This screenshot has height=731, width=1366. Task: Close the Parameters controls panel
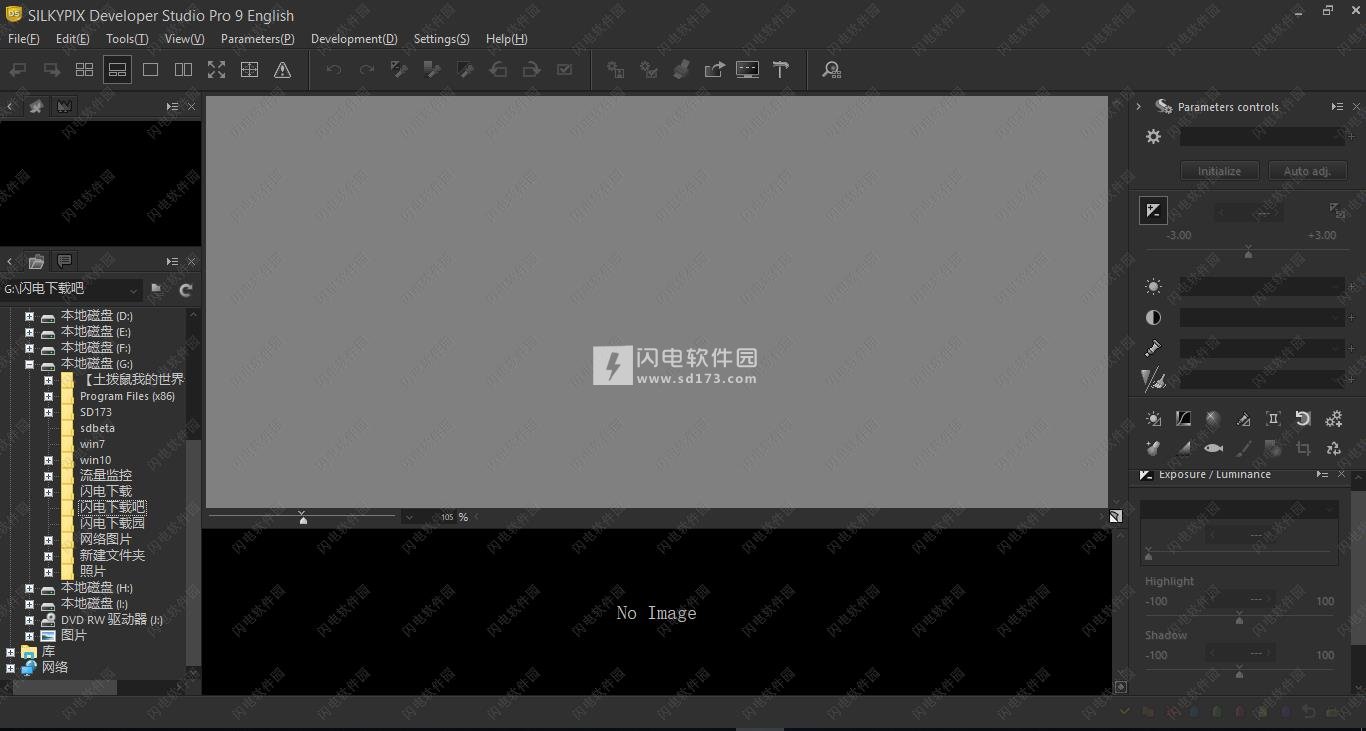(x=1356, y=107)
